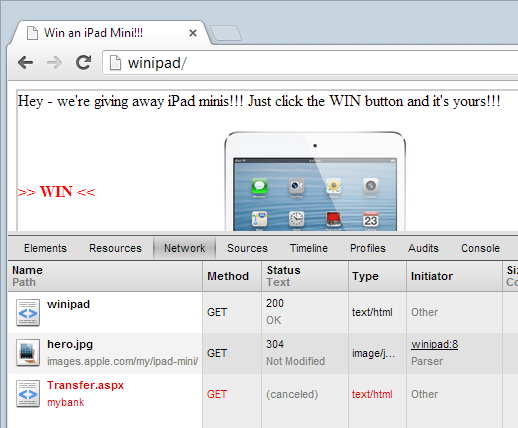Click the browser forward arrow
This screenshot has width=518, height=428.
(x=54, y=62)
